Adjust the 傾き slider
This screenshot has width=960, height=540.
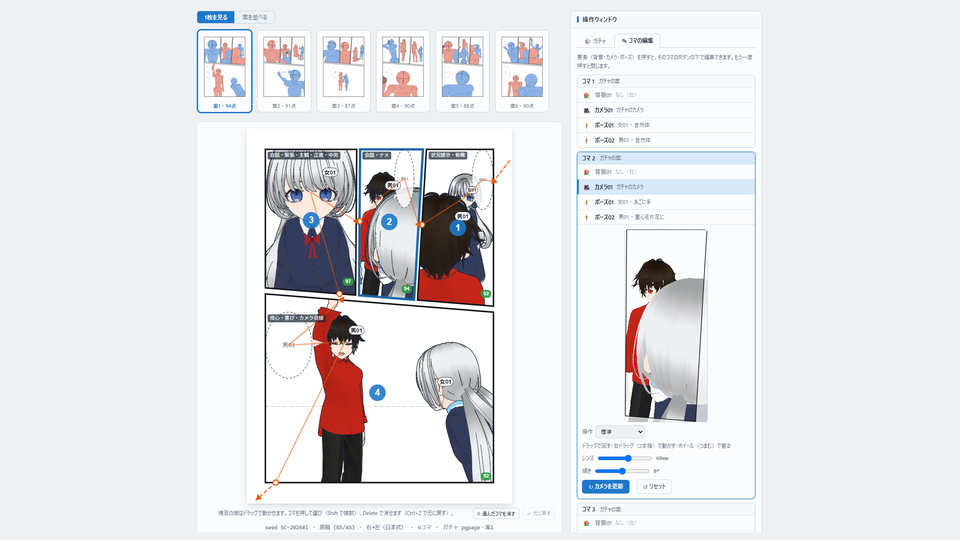[622, 471]
